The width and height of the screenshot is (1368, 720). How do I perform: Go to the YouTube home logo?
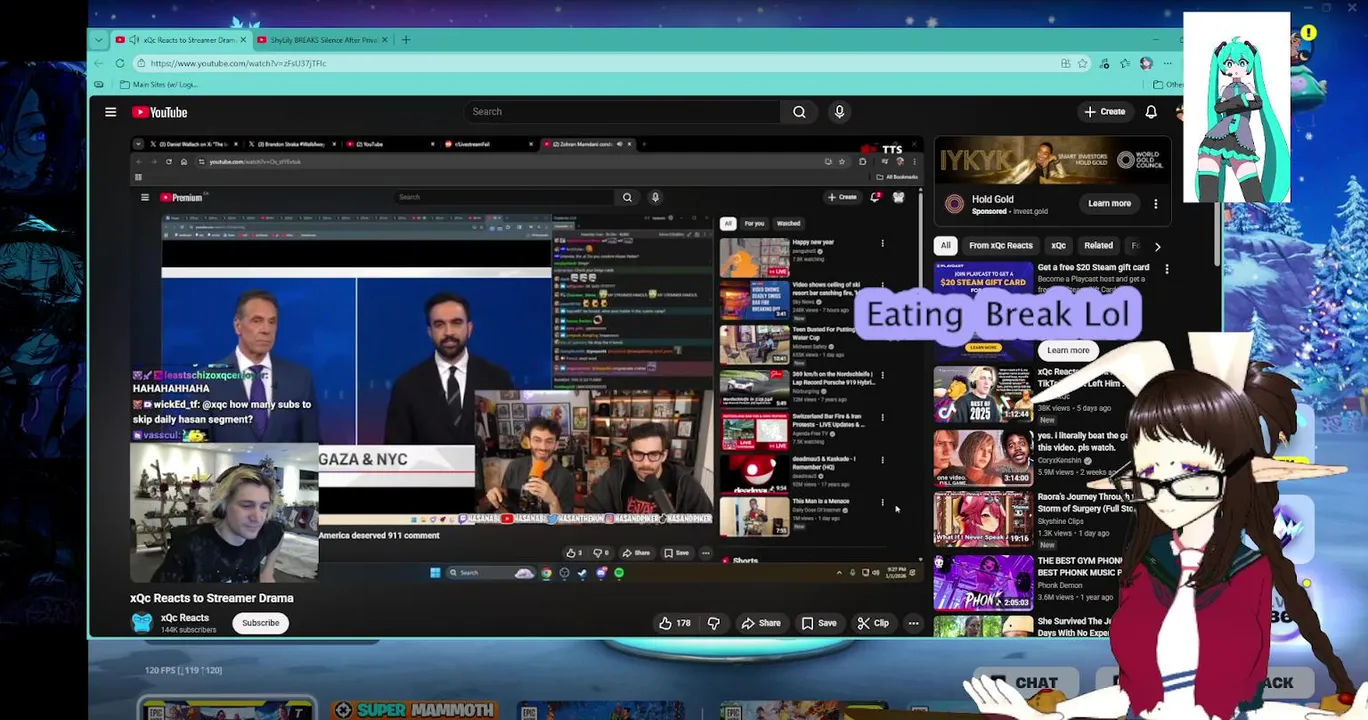160,112
